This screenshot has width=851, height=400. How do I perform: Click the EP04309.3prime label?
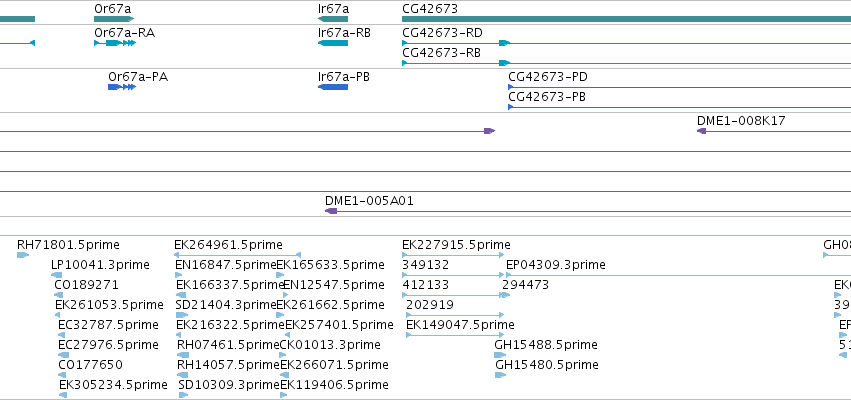(556, 265)
